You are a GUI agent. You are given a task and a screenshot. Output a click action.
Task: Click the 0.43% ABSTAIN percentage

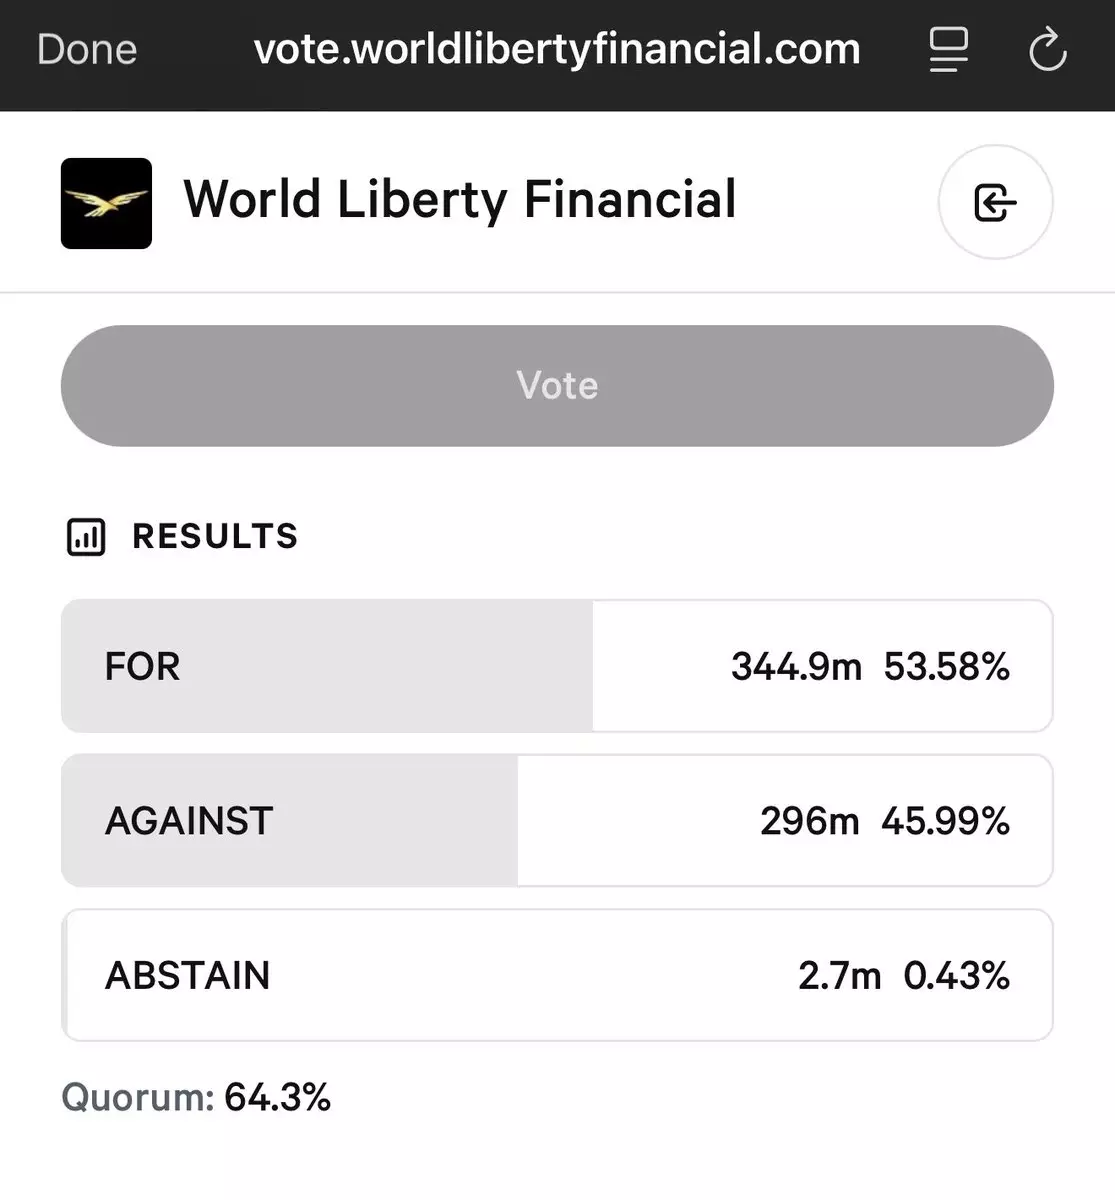[x=956, y=975]
